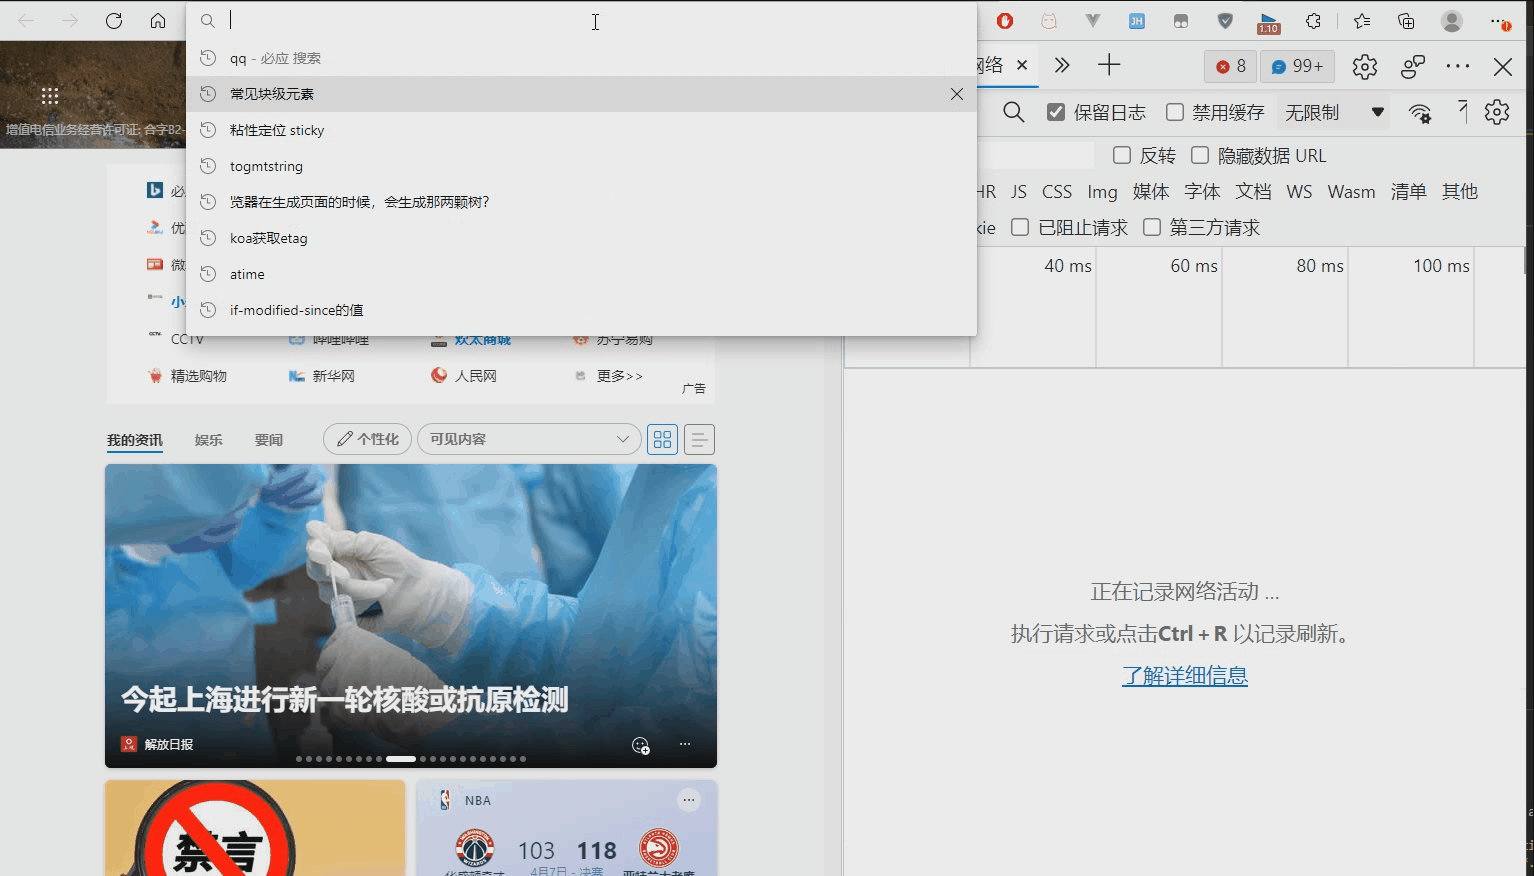Open the browser collections icon
Viewport: 1534px width, 876px height.
pos(1406,21)
